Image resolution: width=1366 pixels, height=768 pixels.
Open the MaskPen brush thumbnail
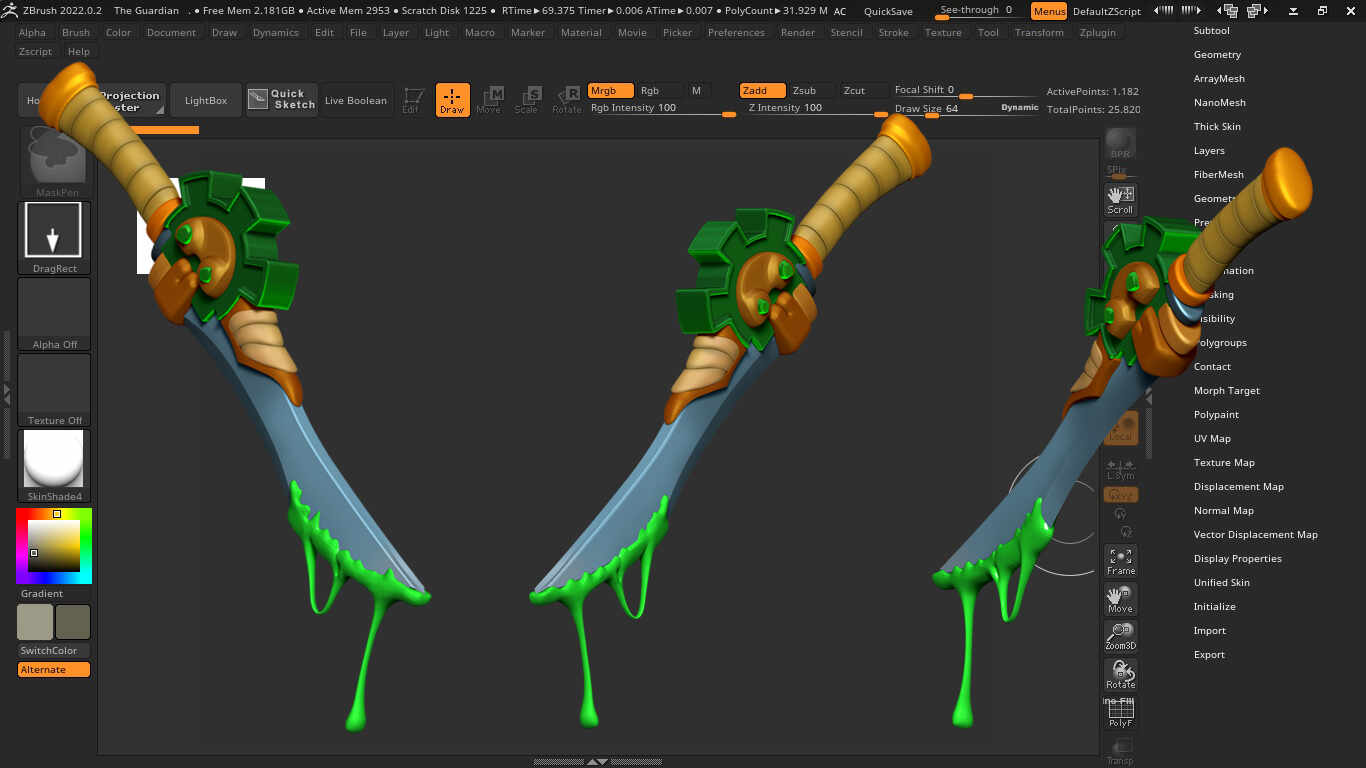55,162
